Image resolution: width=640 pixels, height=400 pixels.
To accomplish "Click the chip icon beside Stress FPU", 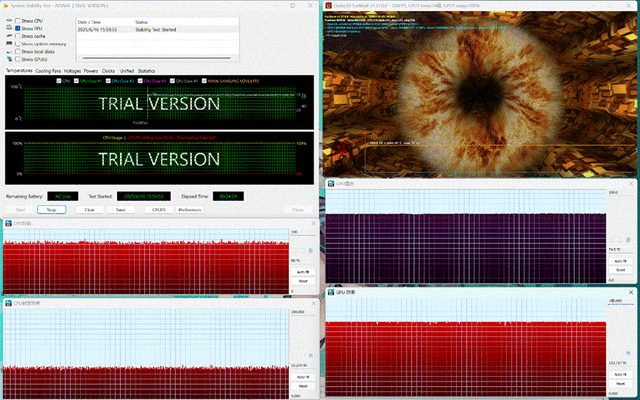I will coord(9,28).
